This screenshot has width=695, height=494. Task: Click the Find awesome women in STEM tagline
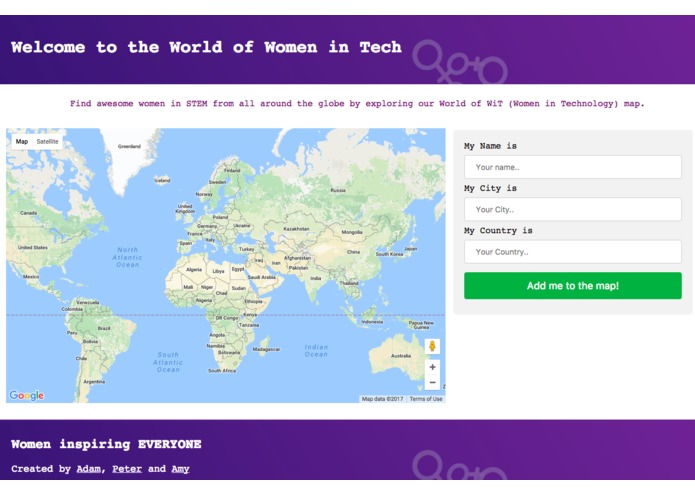pyautogui.click(x=357, y=104)
